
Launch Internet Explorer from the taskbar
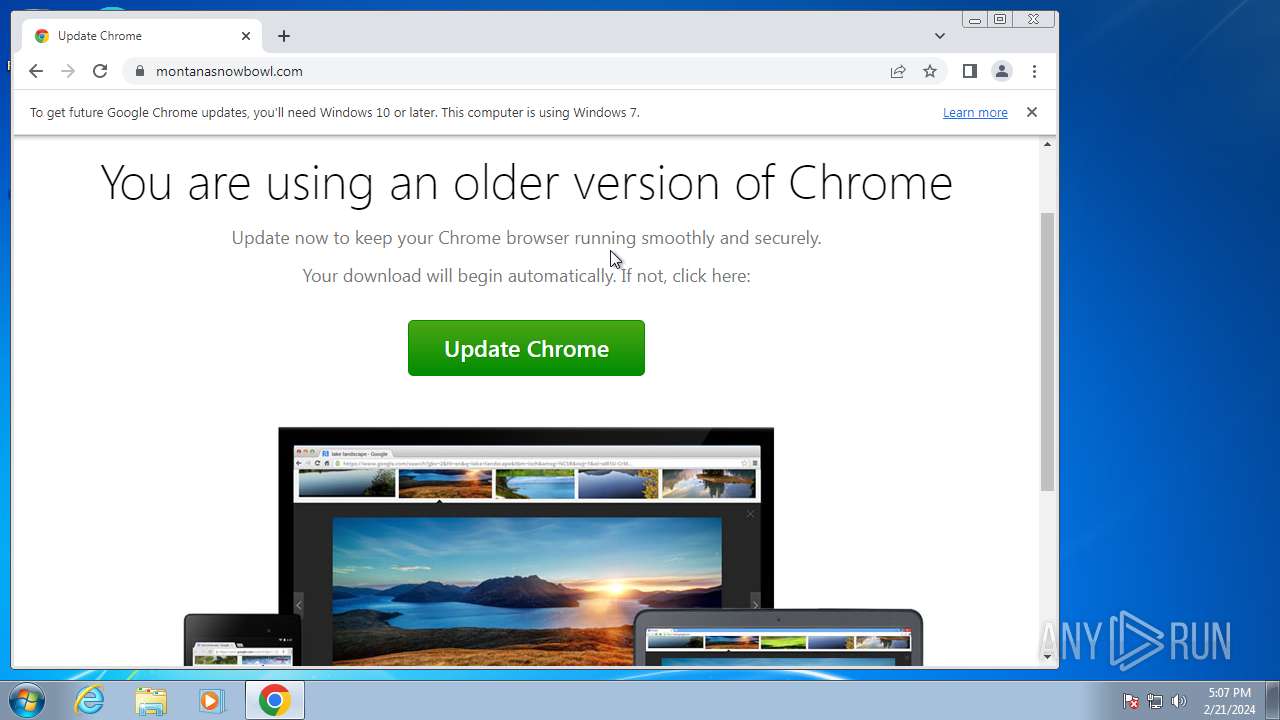[x=89, y=700]
